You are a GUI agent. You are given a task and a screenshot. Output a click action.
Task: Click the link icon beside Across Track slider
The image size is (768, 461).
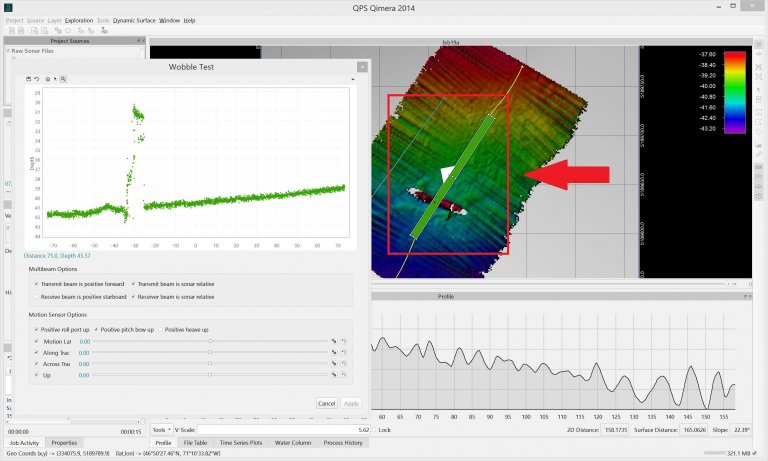click(334, 364)
